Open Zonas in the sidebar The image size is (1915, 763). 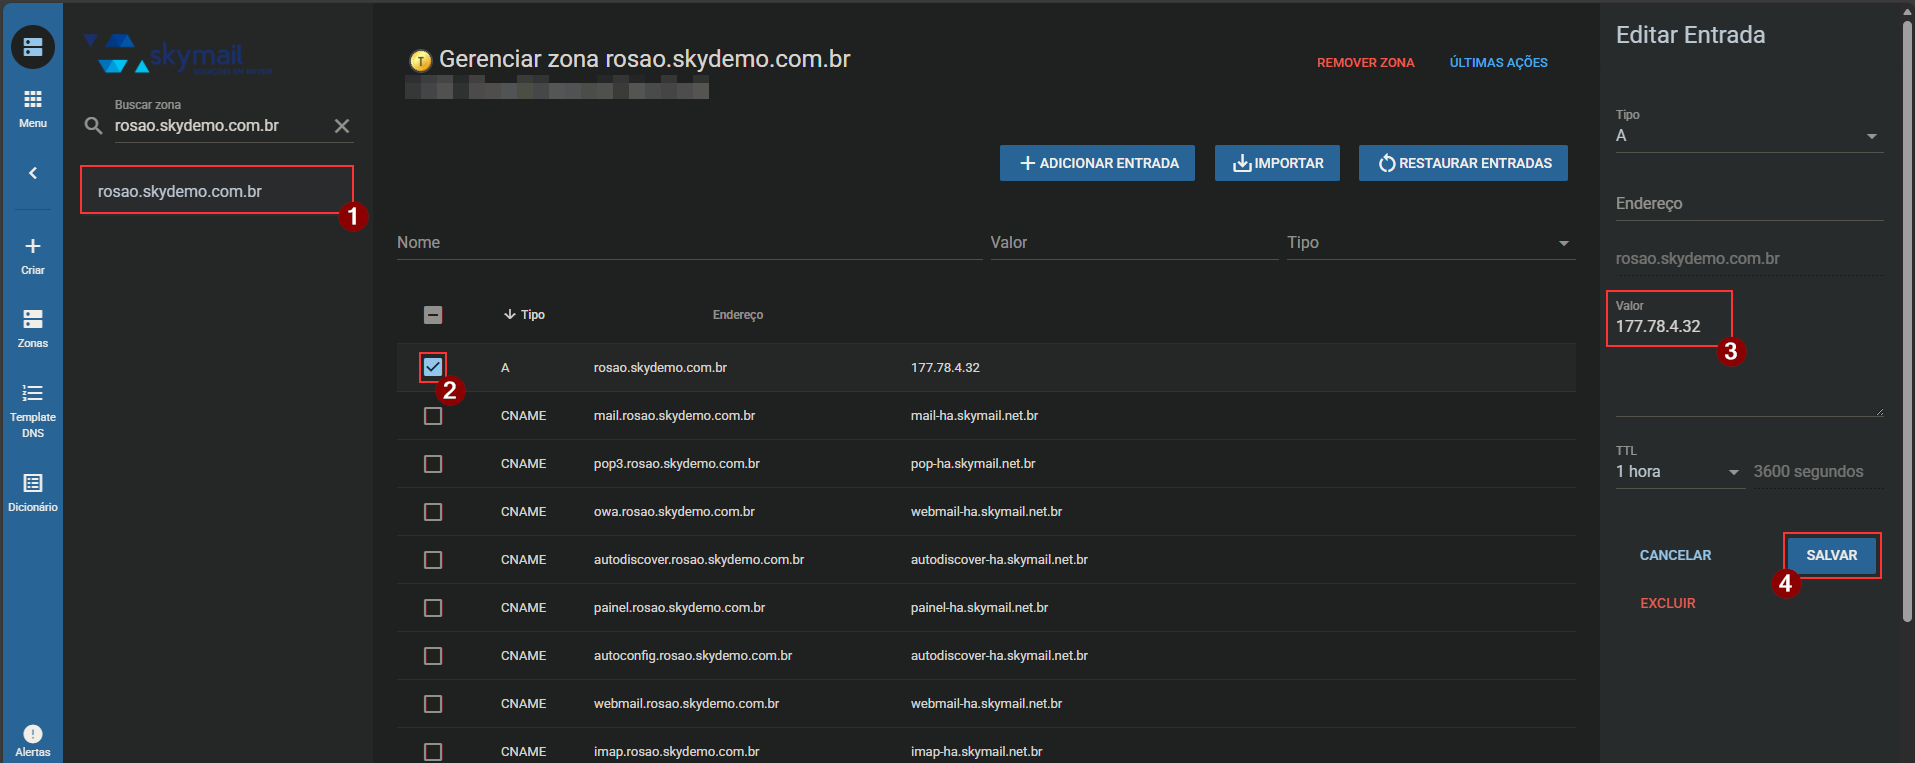pos(33,320)
